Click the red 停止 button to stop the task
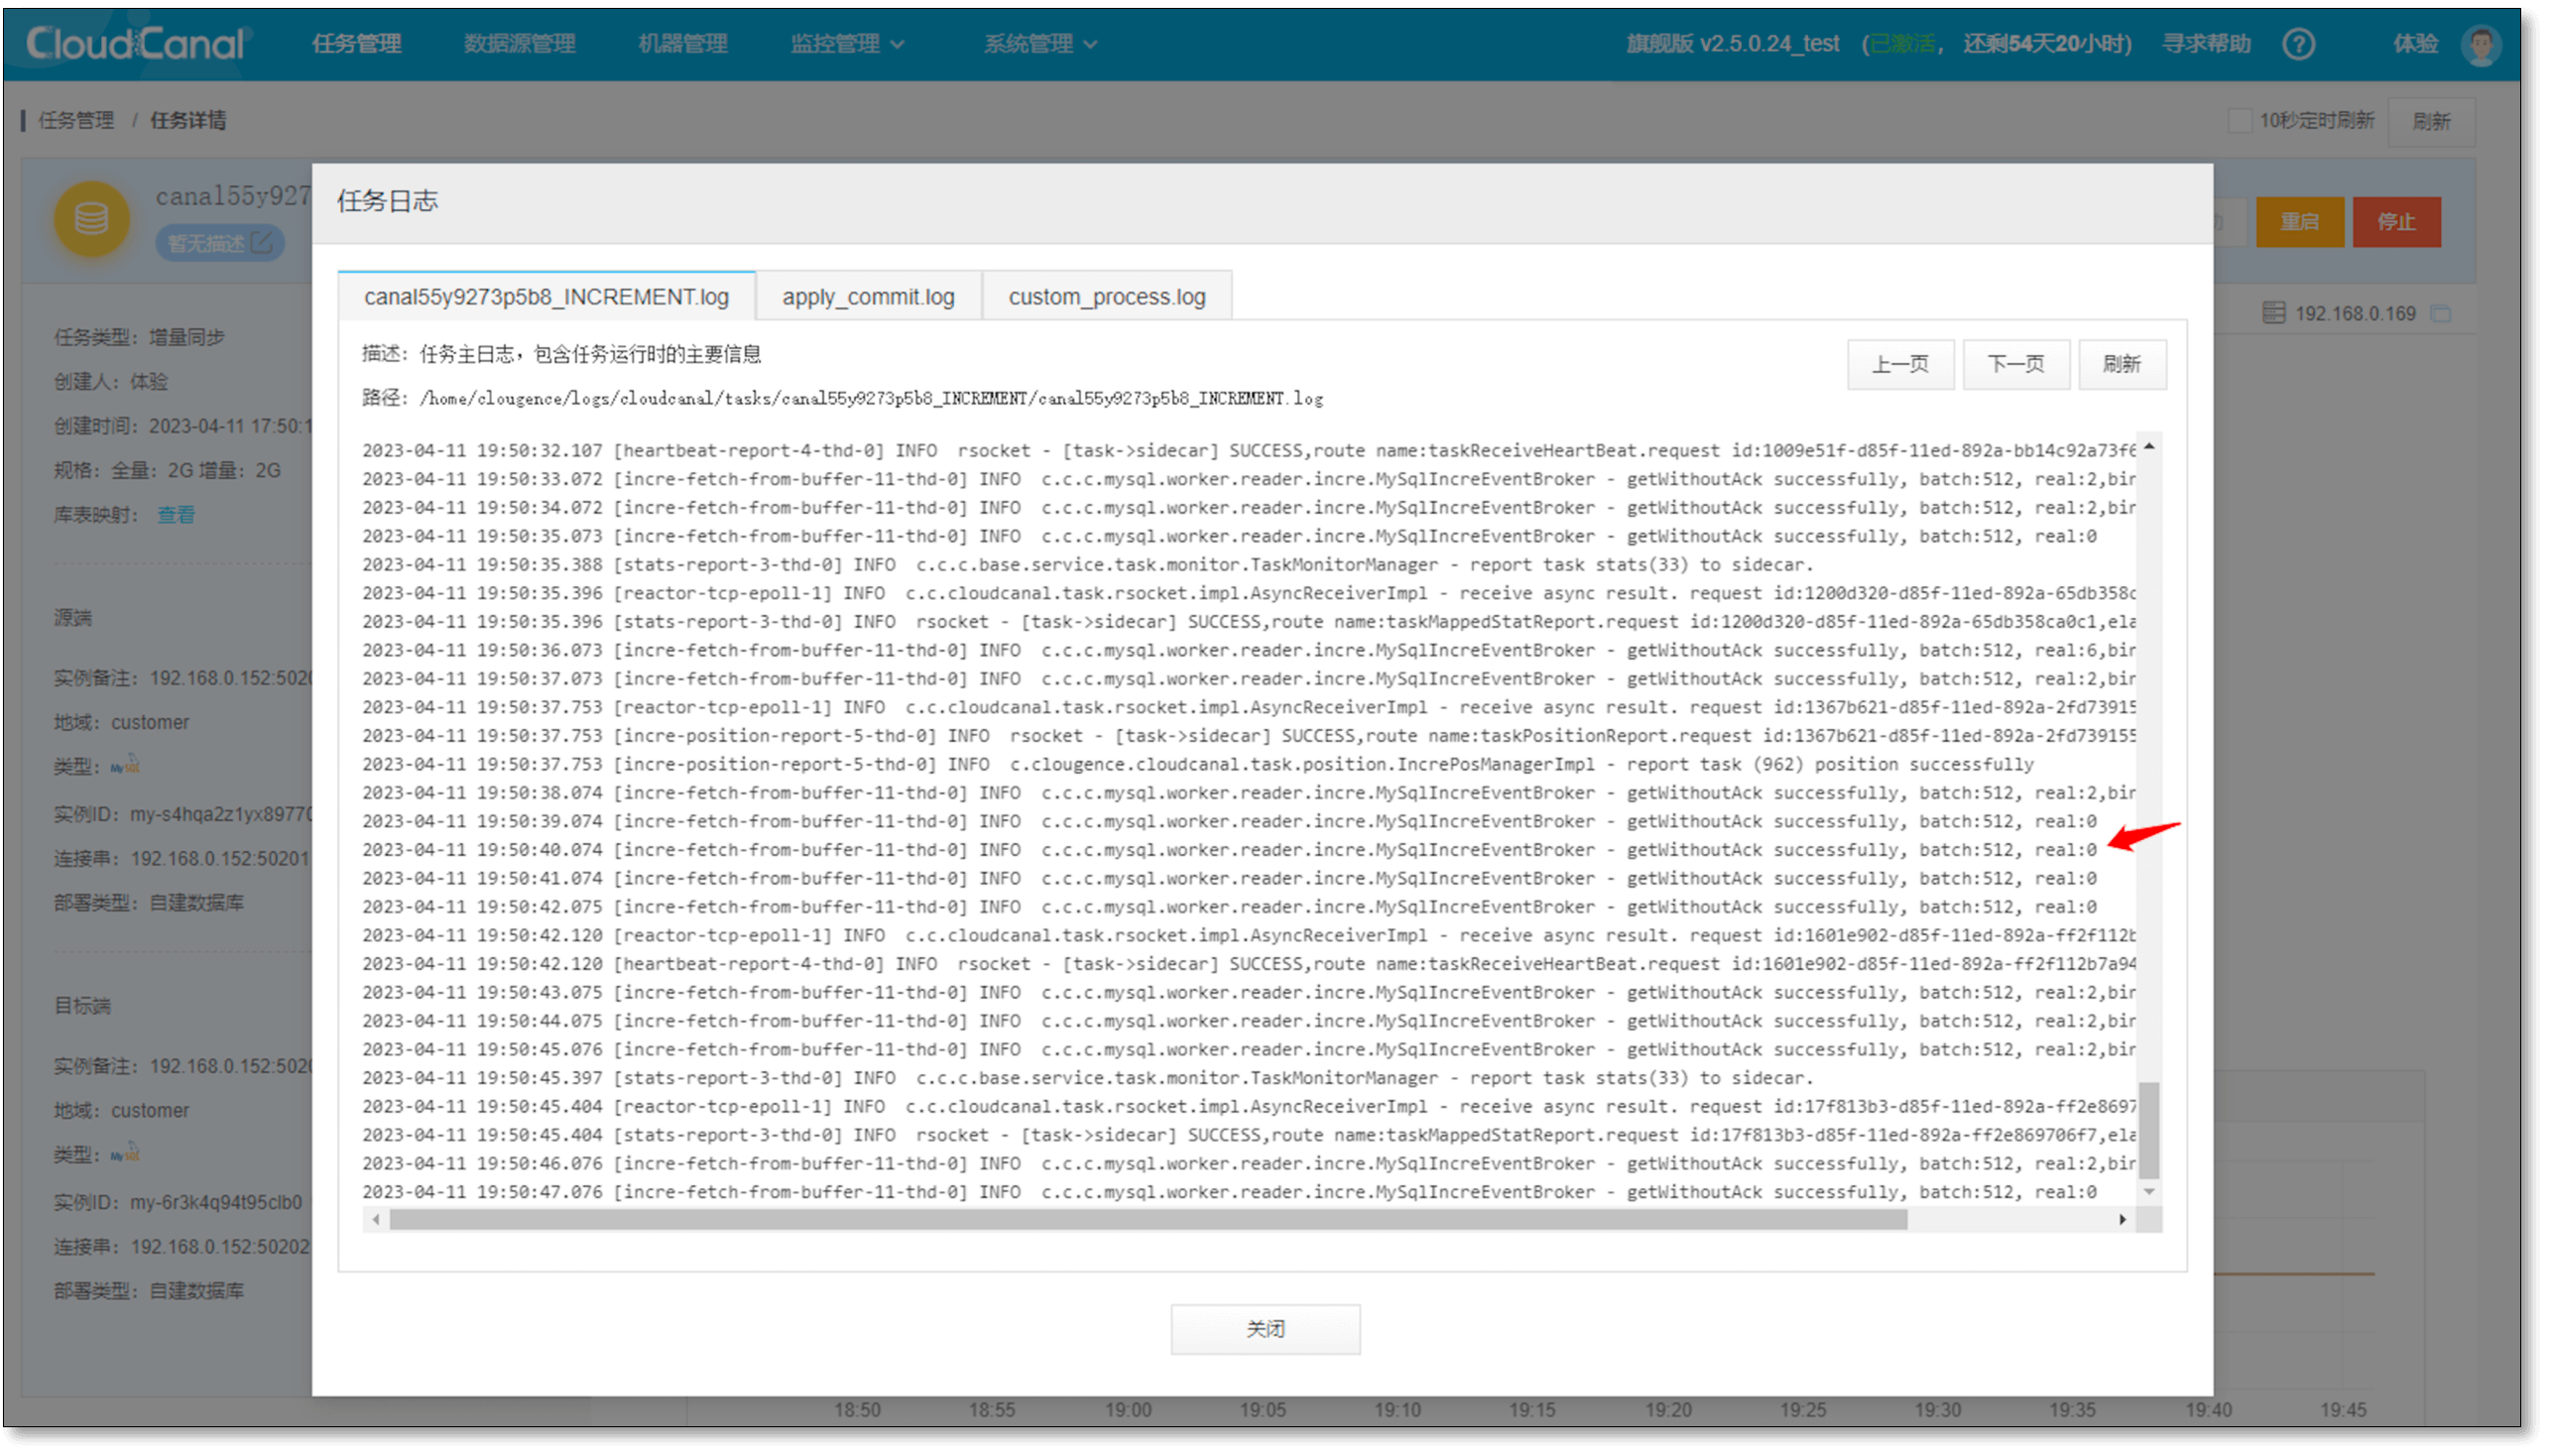Image resolution: width=2550 pixels, height=1456 pixels. (2397, 222)
